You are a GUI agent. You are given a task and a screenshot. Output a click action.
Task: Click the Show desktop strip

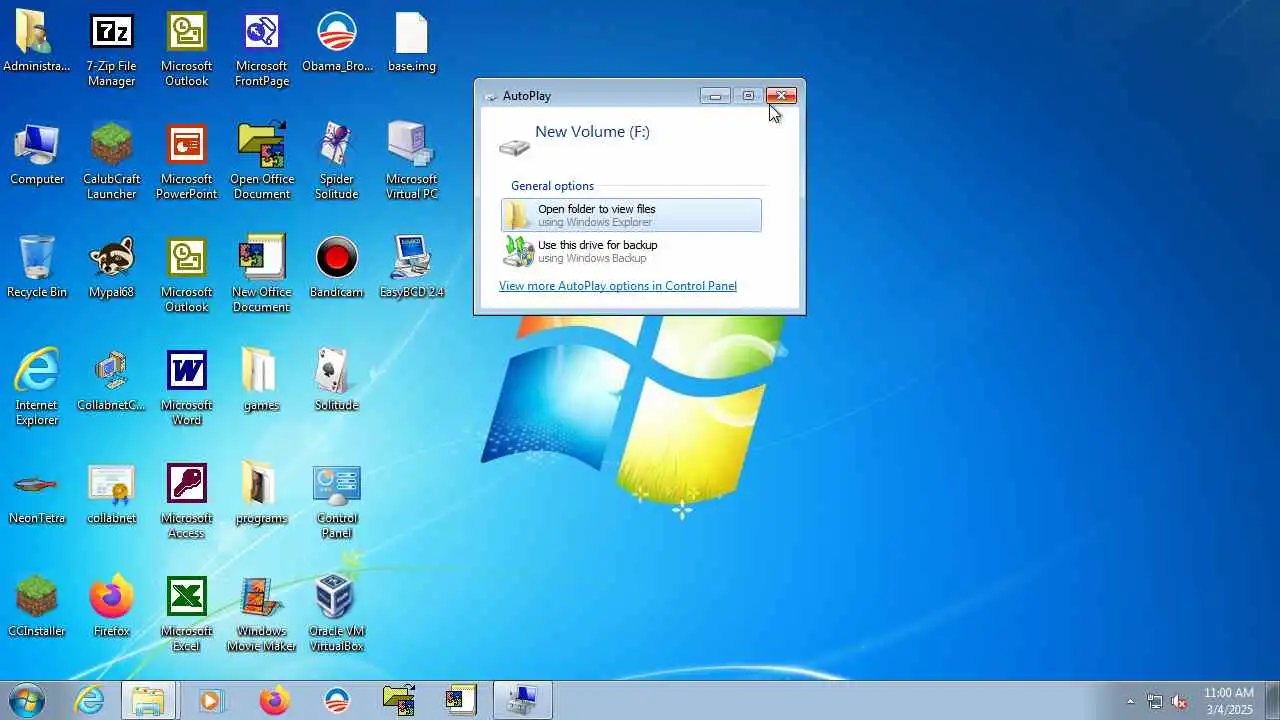click(x=1272, y=701)
